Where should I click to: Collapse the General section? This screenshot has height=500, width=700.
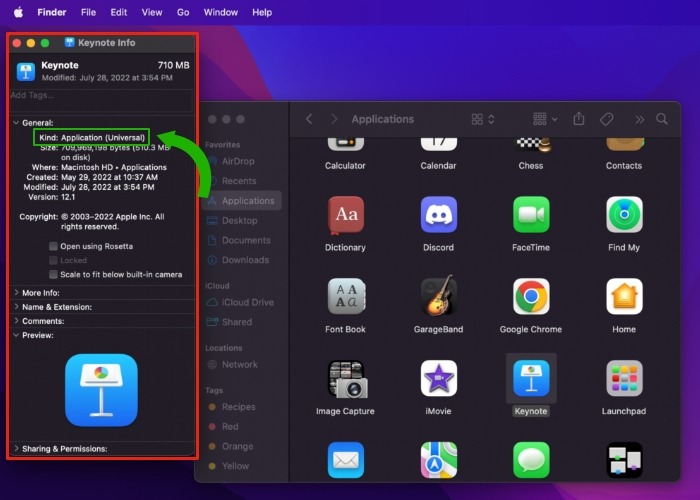pos(16,122)
